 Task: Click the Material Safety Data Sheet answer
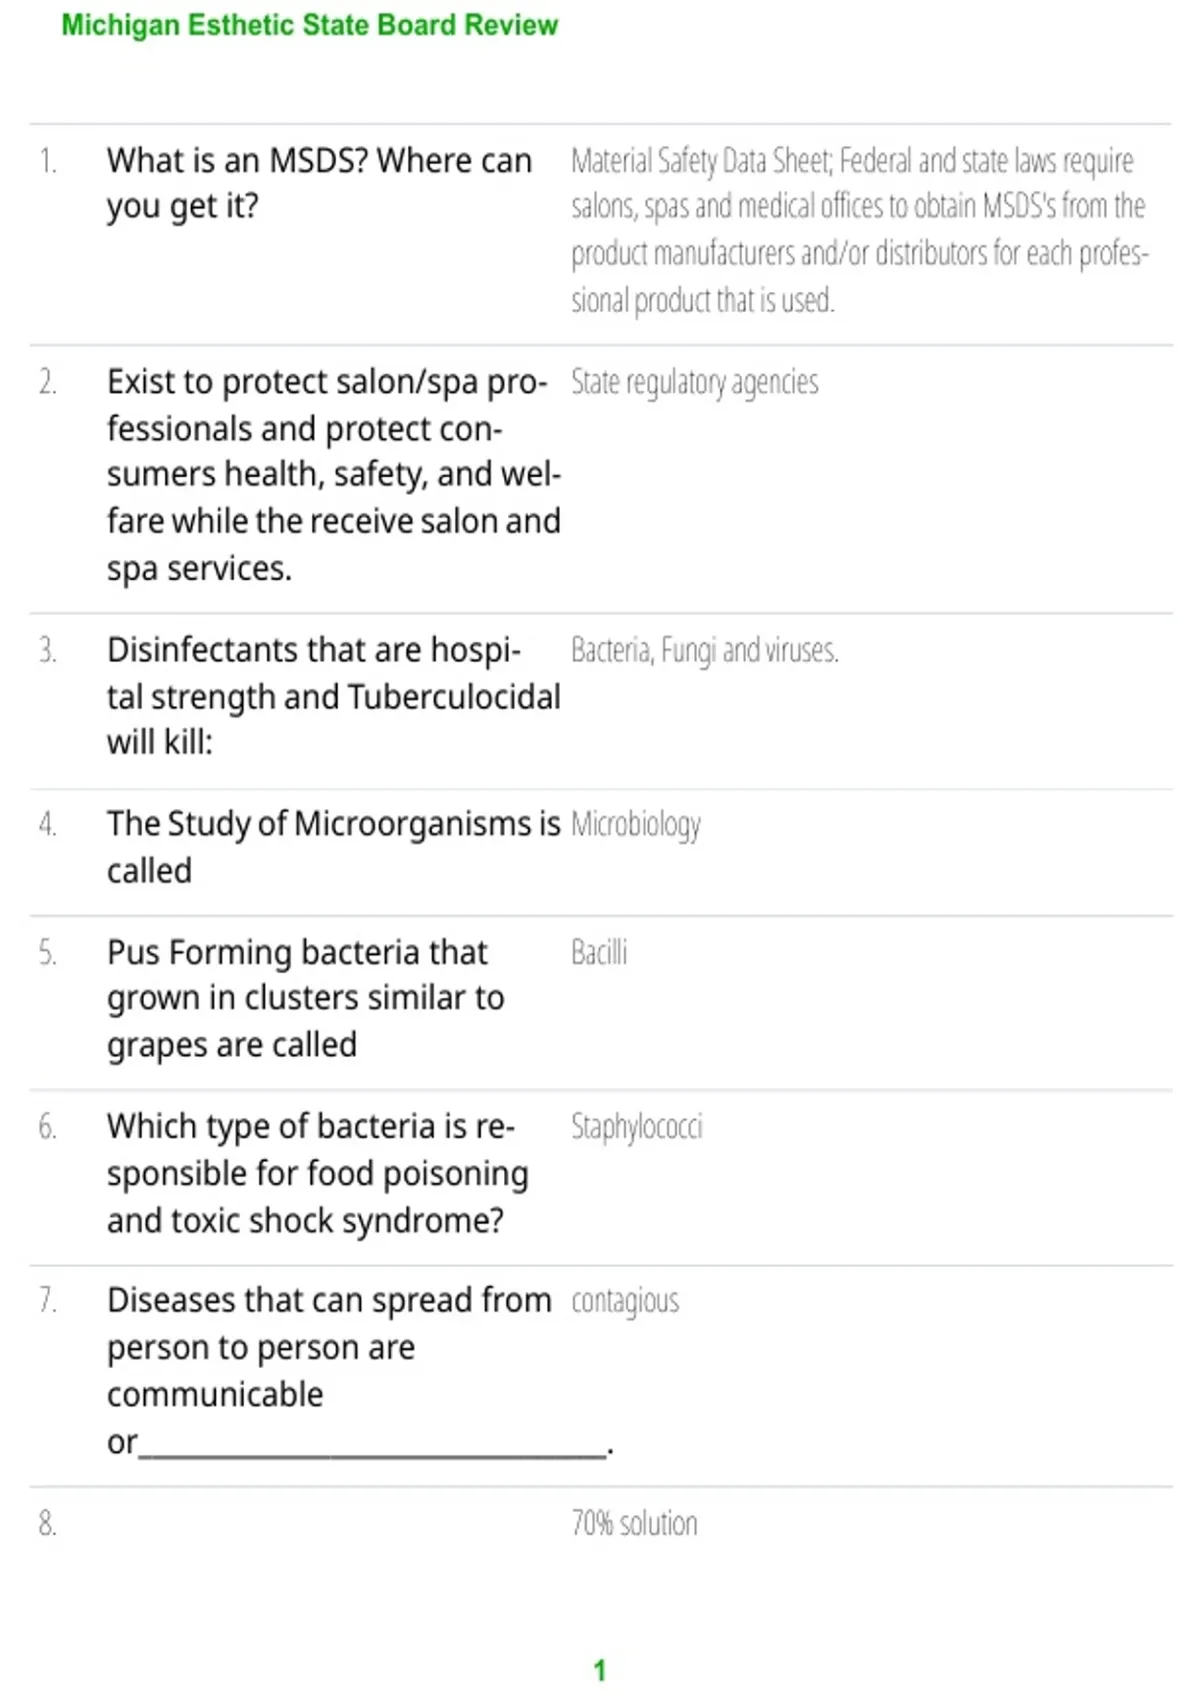860,230
